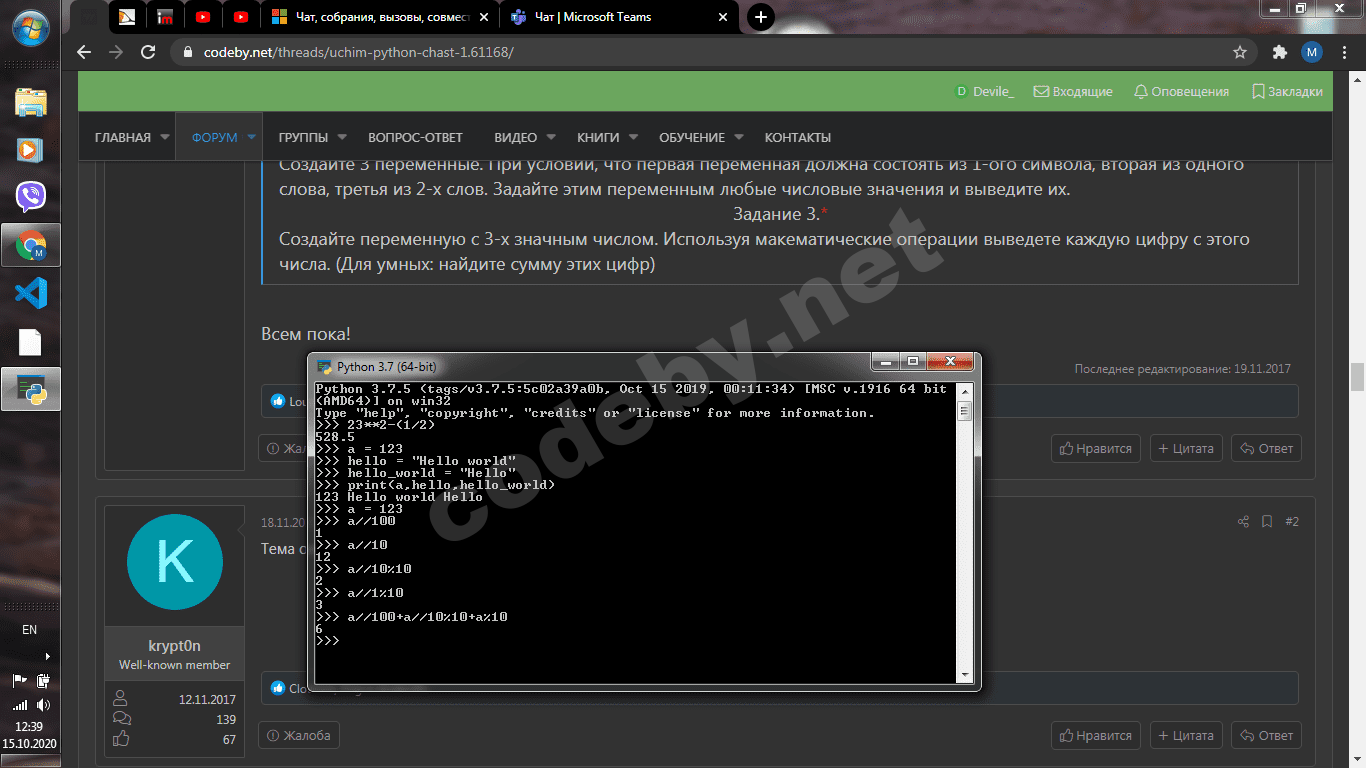This screenshot has height=768, width=1366.
Task: Bookmark this page with the star icon
Action: [x=1240, y=52]
